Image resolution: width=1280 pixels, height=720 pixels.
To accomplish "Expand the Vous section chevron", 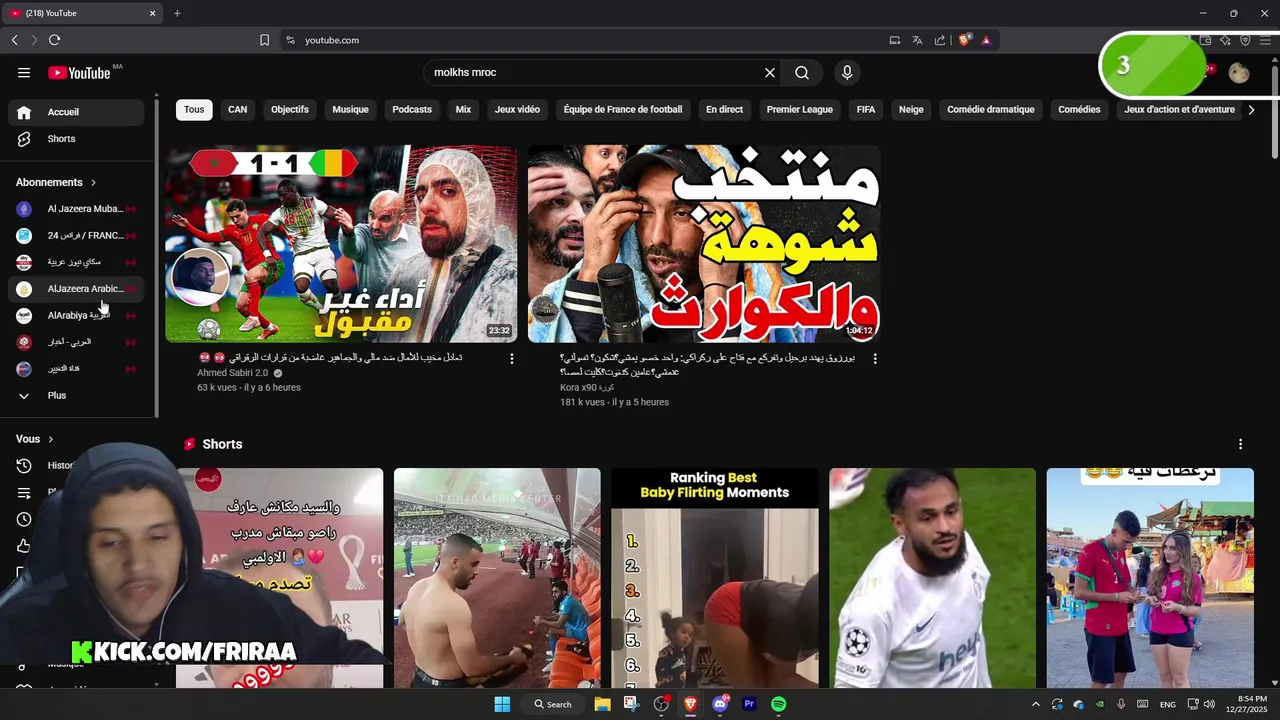I will tap(50, 439).
